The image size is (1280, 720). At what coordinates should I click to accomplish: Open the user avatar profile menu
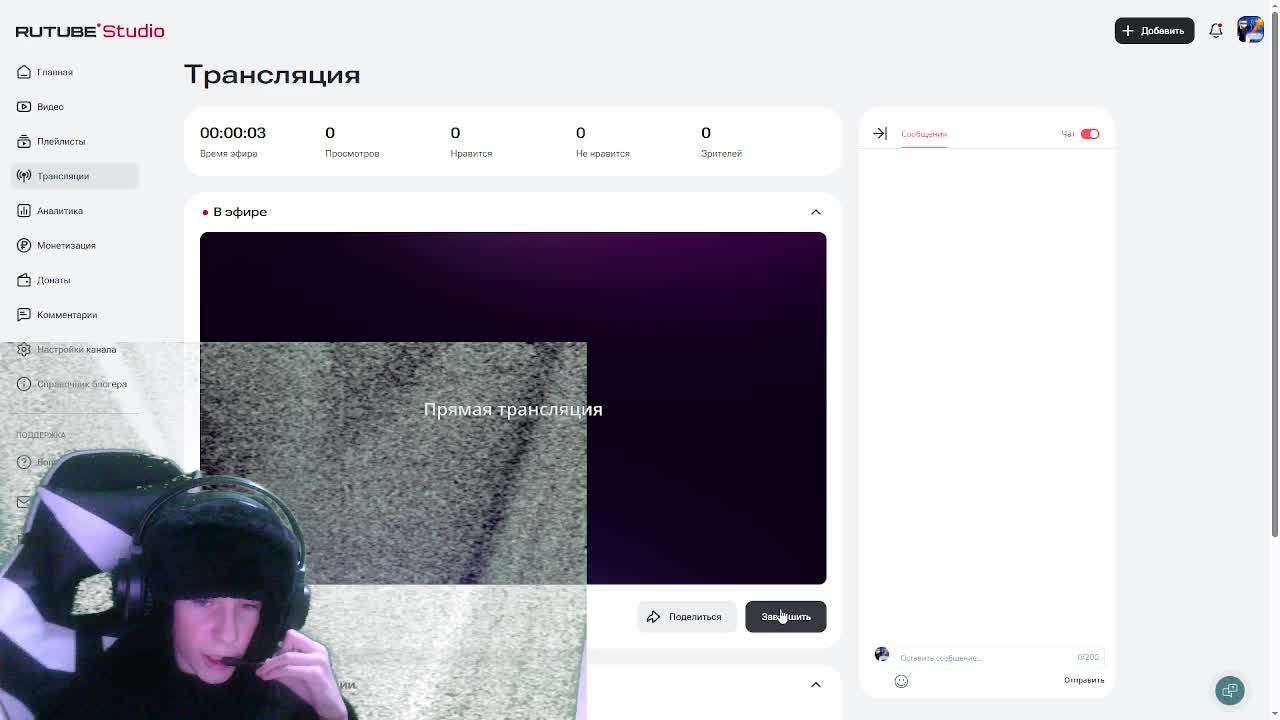pyautogui.click(x=1250, y=30)
